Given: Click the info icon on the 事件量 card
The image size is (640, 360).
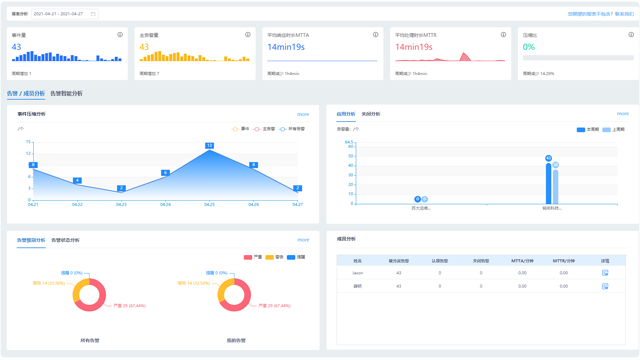Looking at the screenshot, I should pos(120,35).
